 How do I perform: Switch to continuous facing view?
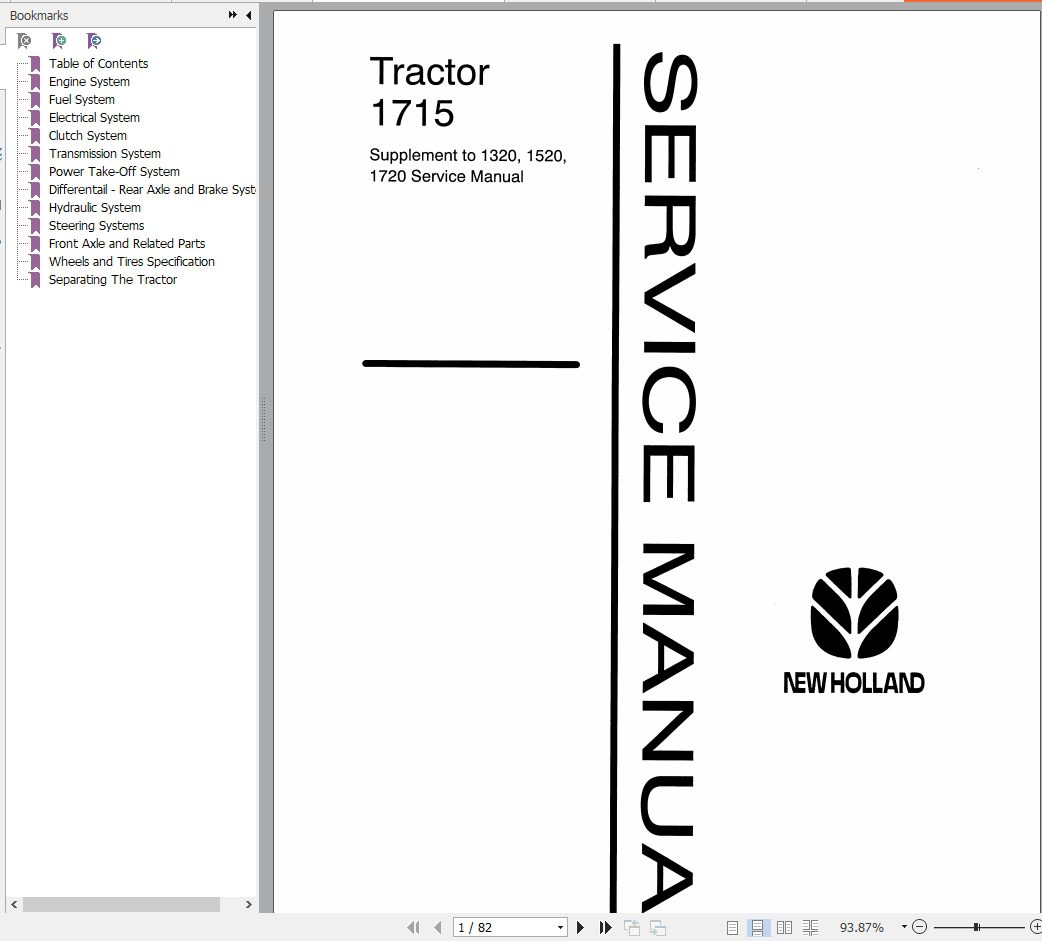click(x=810, y=928)
